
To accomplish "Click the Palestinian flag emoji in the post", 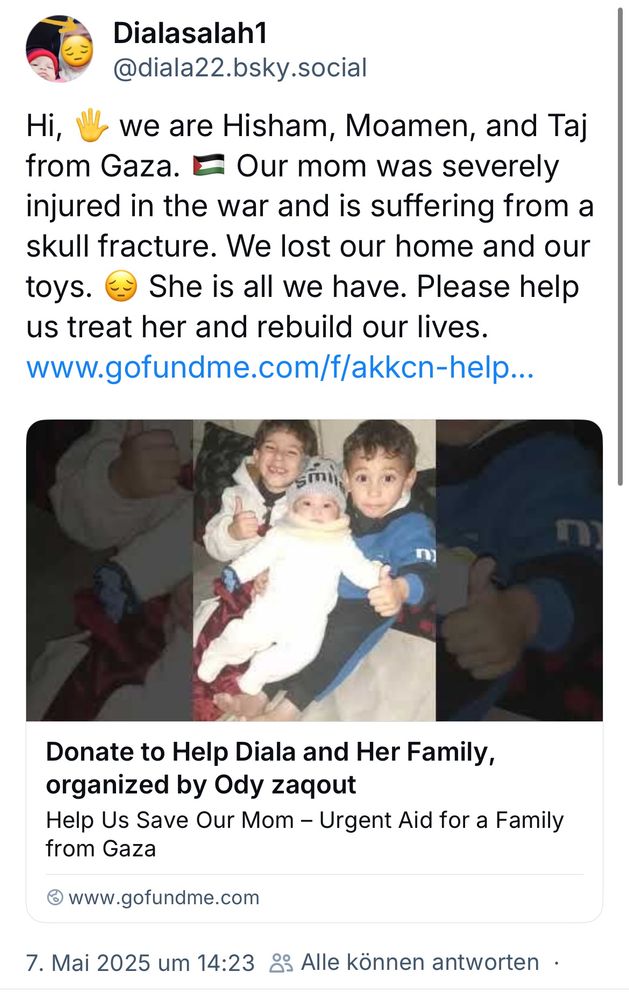I will [x=209, y=165].
